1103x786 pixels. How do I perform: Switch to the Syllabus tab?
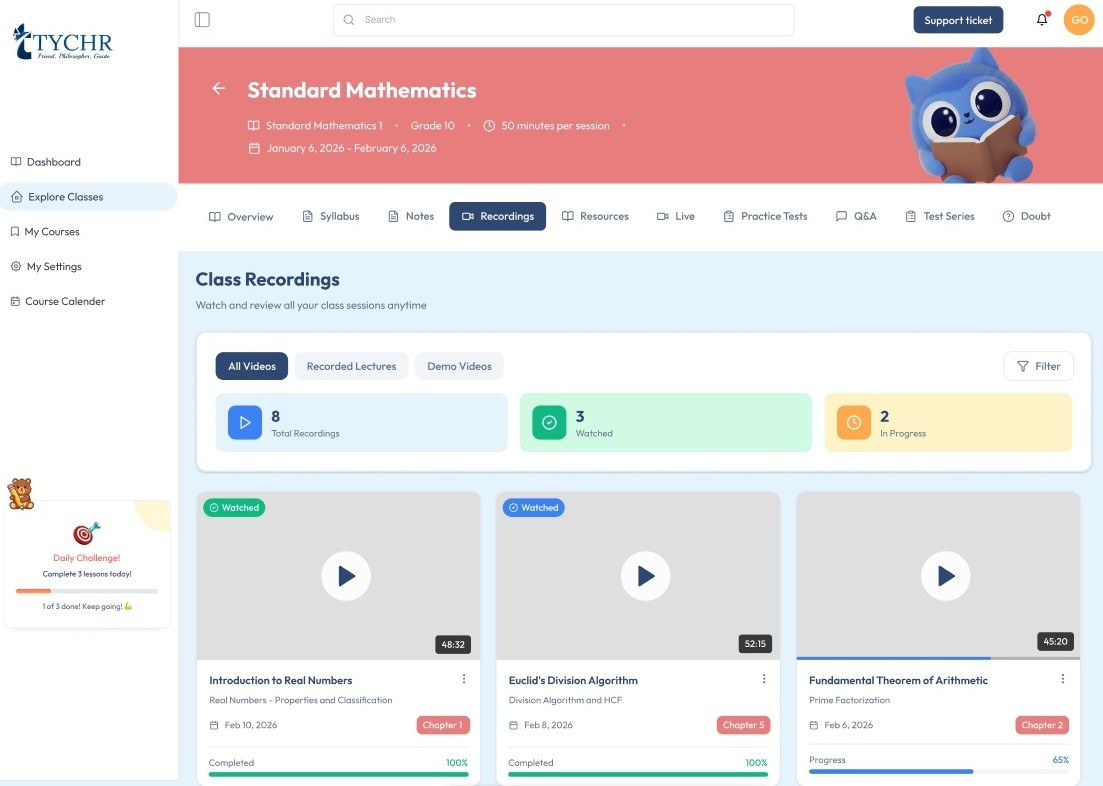click(x=330, y=216)
